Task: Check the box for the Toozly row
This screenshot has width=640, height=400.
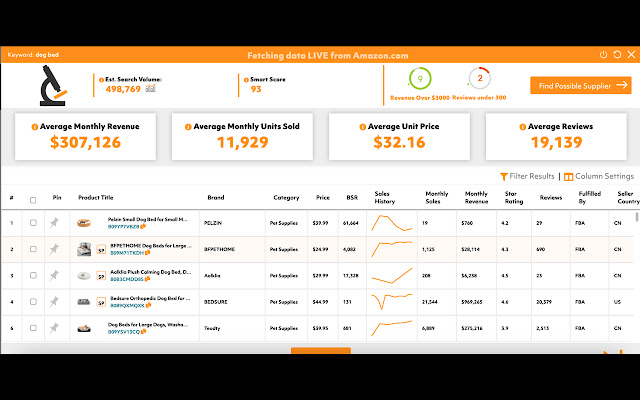Action: (33, 328)
